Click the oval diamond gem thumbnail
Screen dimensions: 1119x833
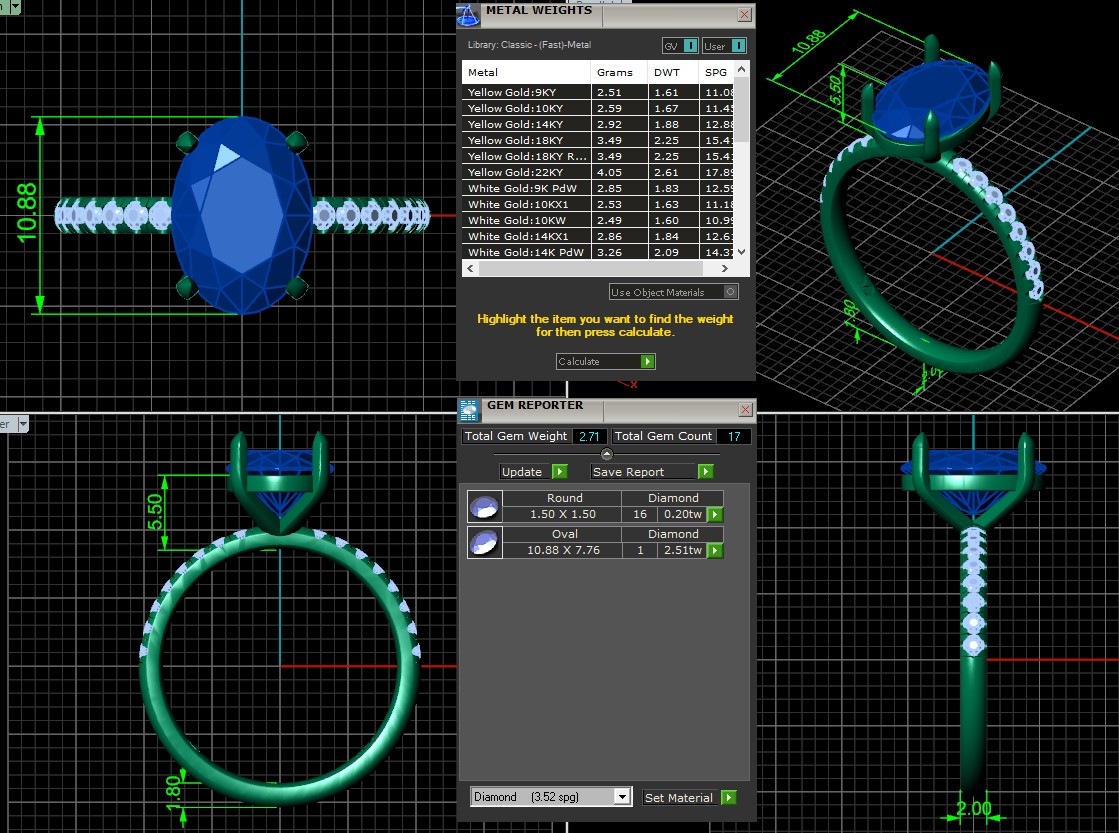tap(484, 542)
